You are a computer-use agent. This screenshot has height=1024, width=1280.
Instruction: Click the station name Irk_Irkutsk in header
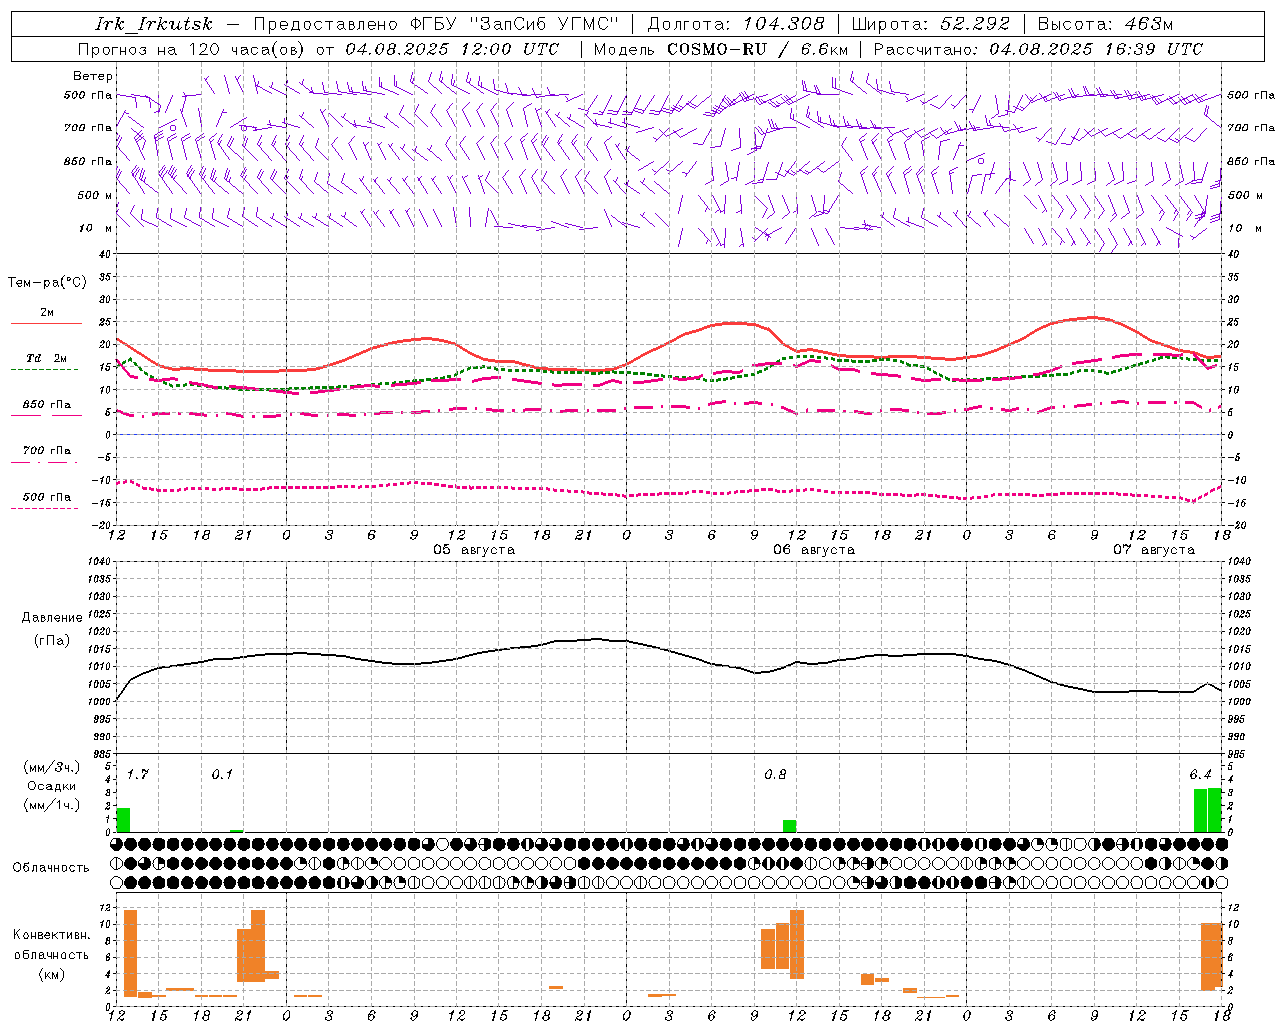(154, 24)
